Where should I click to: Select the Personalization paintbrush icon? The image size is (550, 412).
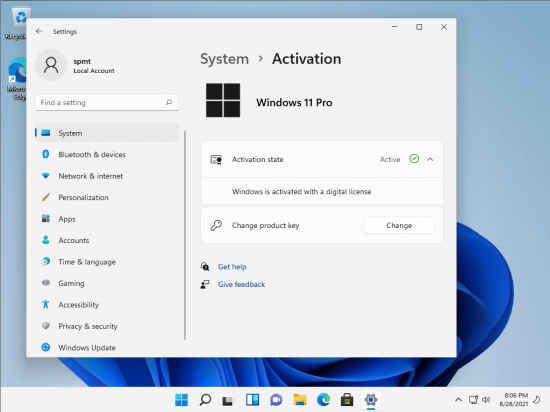(46, 197)
